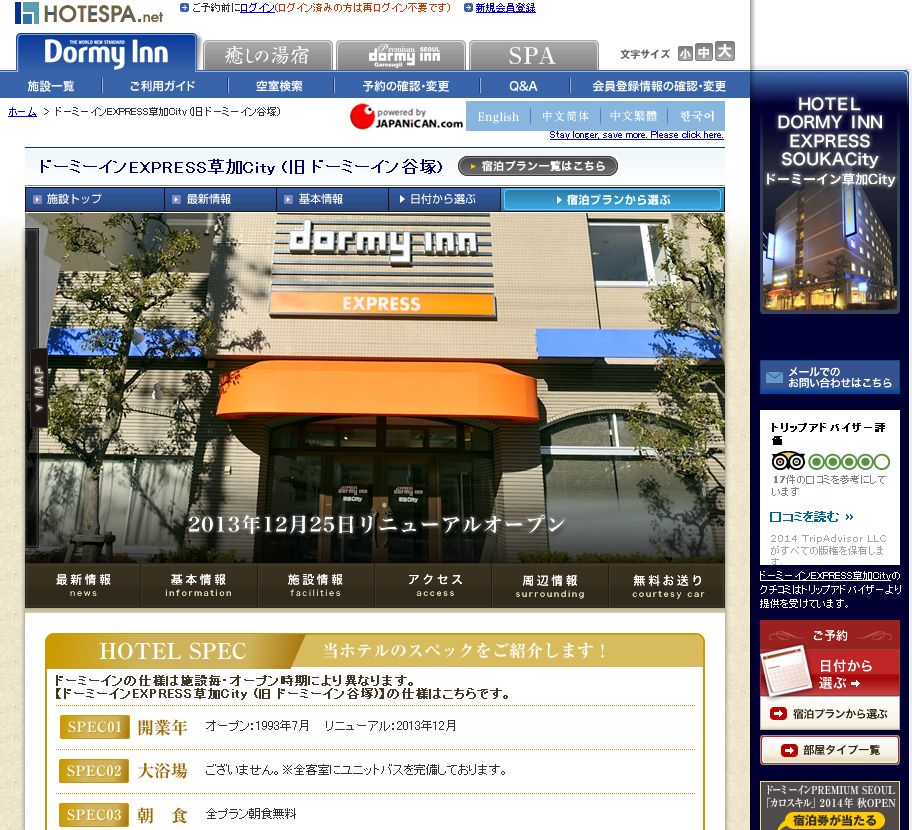Click the mail envelope icon for inquiries

(774, 377)
